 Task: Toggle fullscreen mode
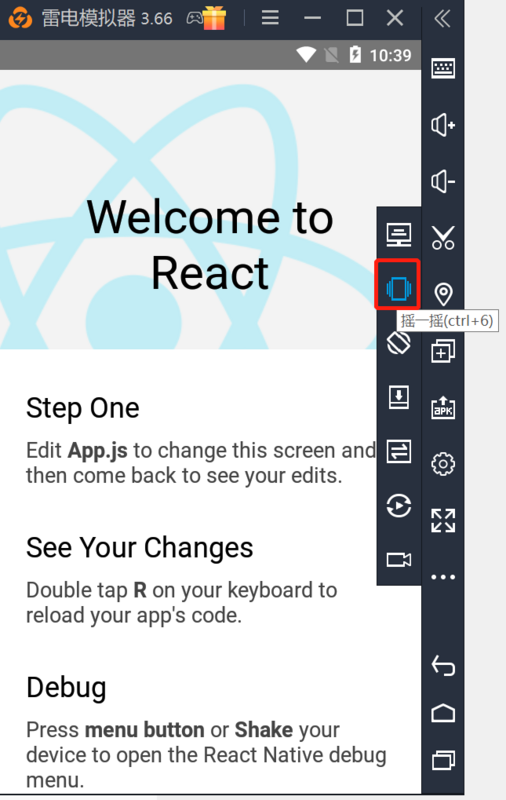(443, 520)
